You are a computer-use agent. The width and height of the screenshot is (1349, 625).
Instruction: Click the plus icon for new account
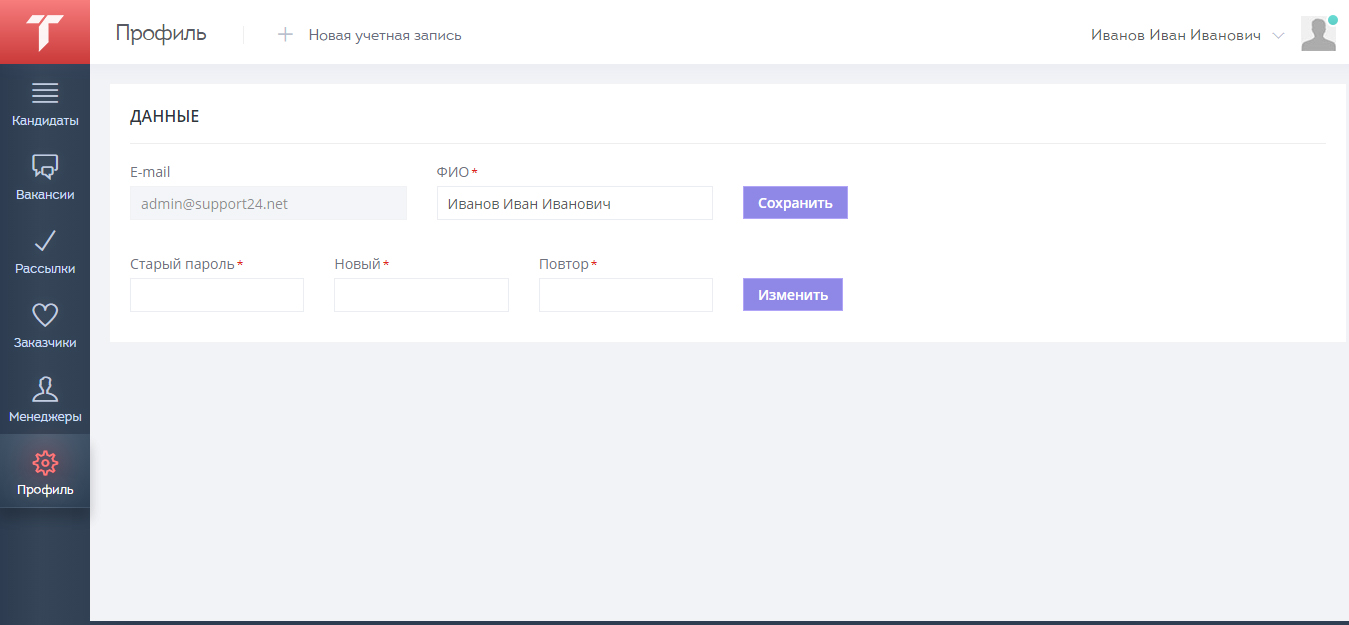pos(285,35)
